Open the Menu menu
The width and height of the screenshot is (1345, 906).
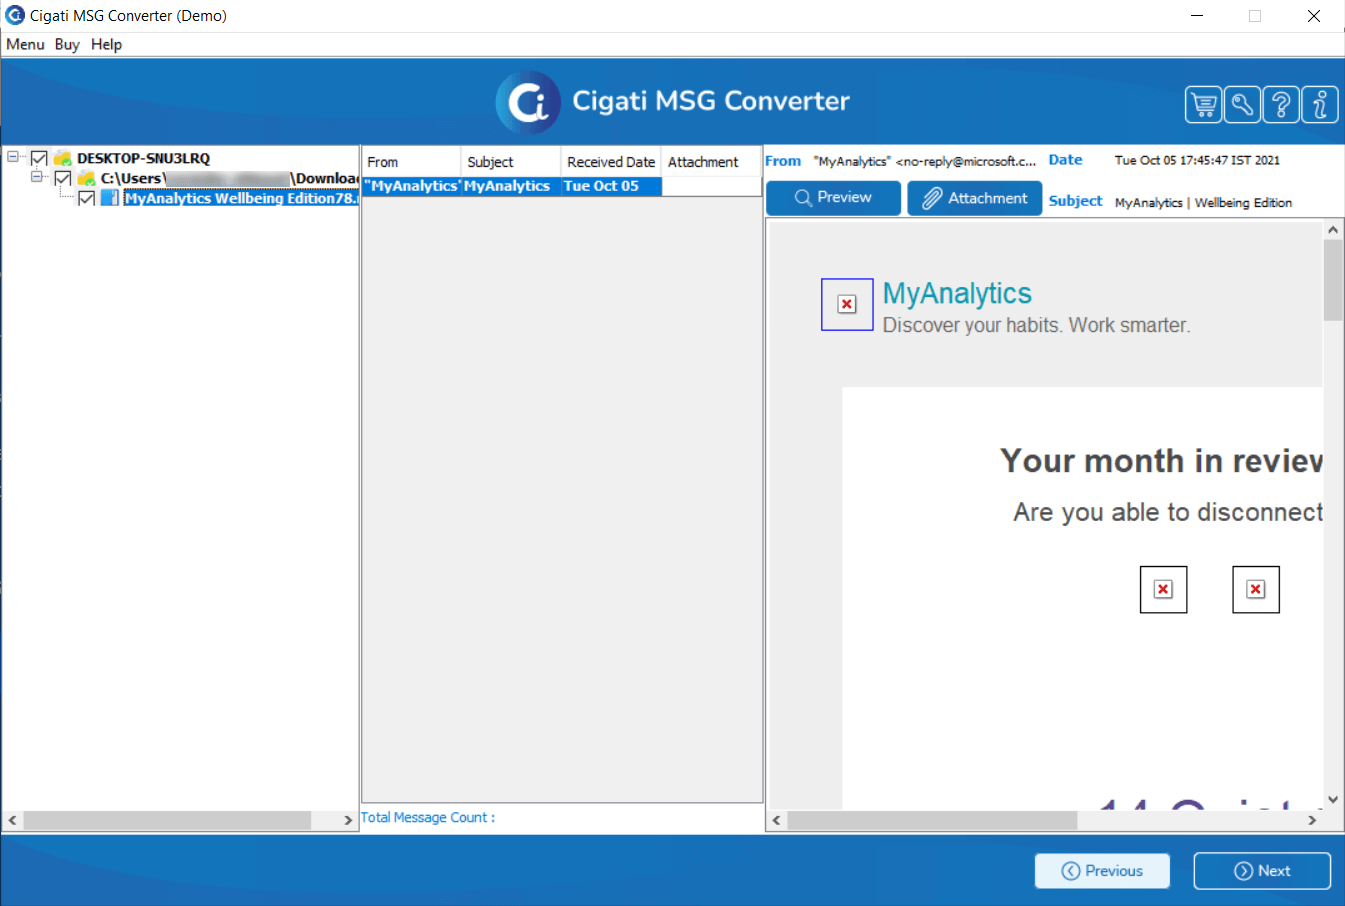tap(25, 44)
